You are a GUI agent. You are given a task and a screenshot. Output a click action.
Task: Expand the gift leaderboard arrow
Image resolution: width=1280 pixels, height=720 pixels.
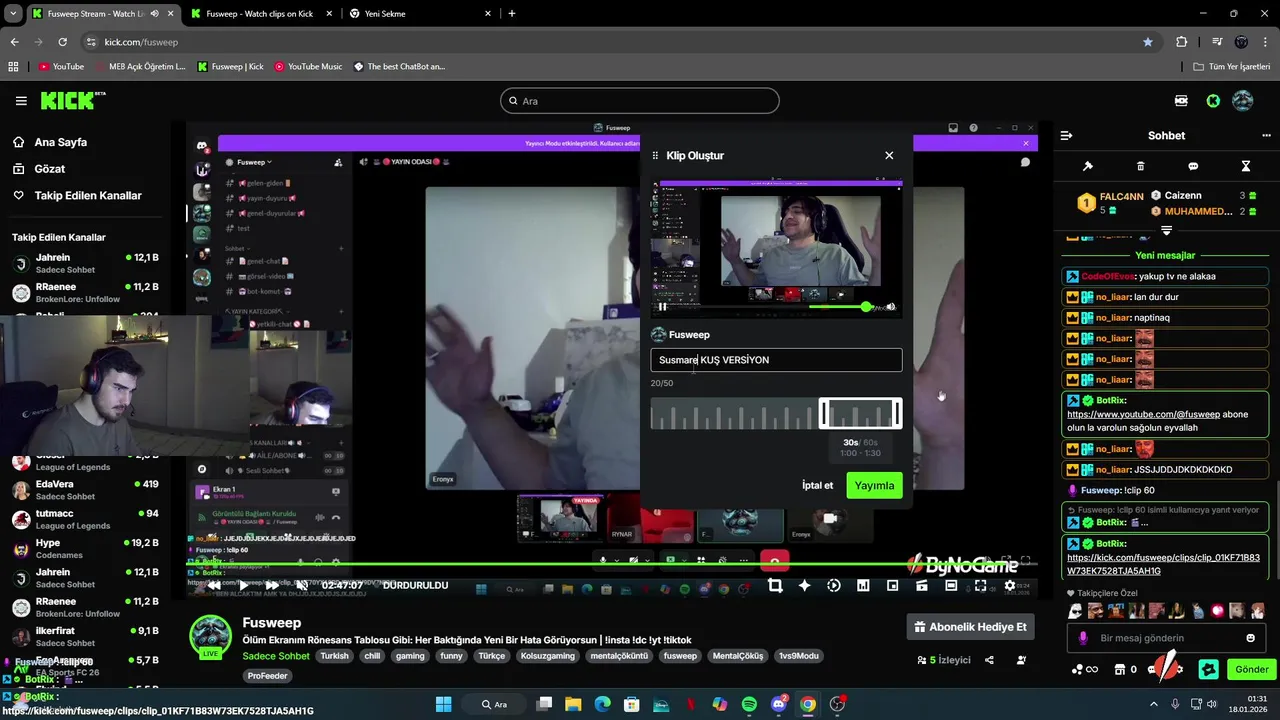pos(1166,231)
